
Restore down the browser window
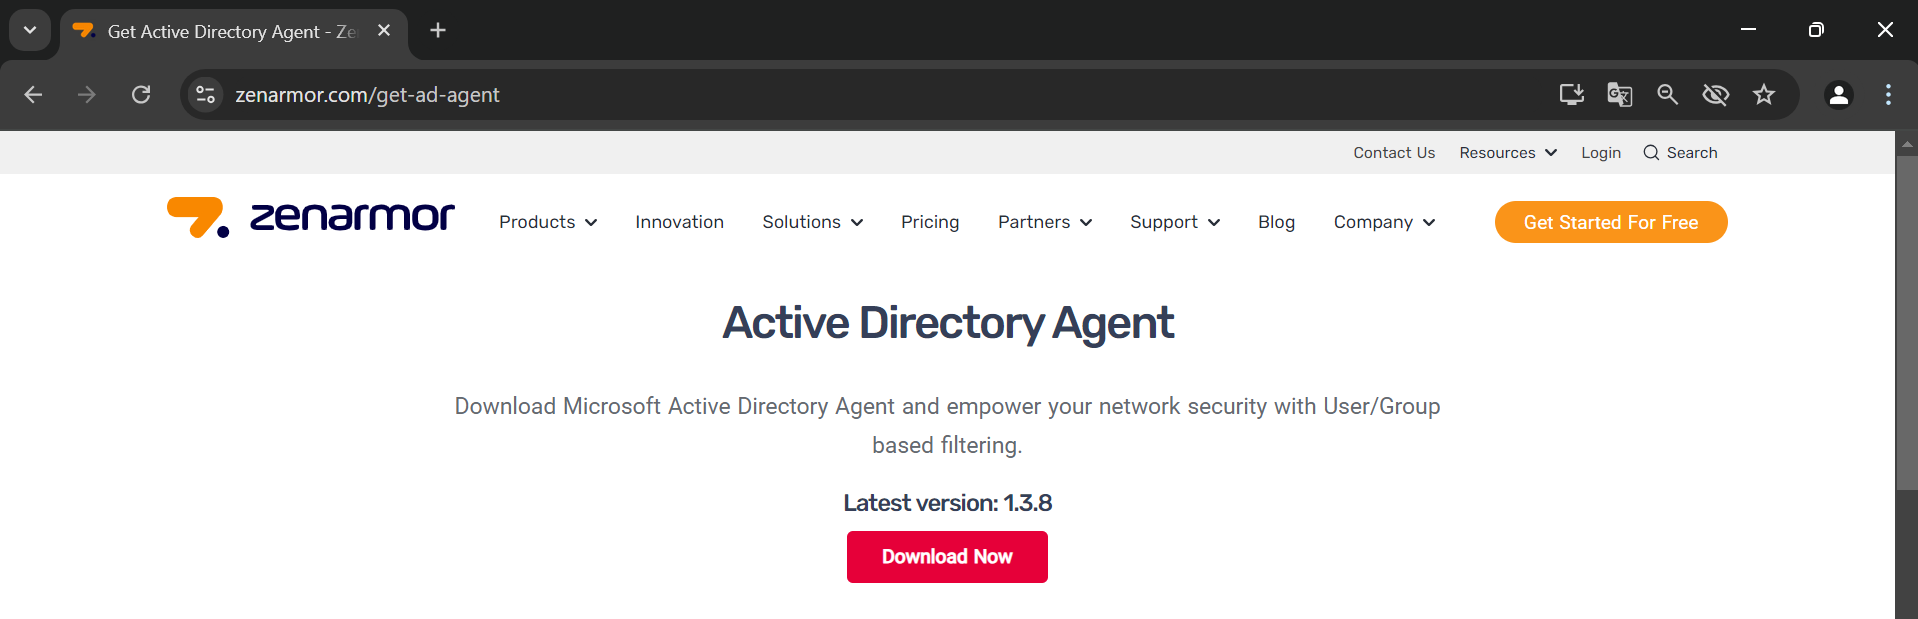1816,30
